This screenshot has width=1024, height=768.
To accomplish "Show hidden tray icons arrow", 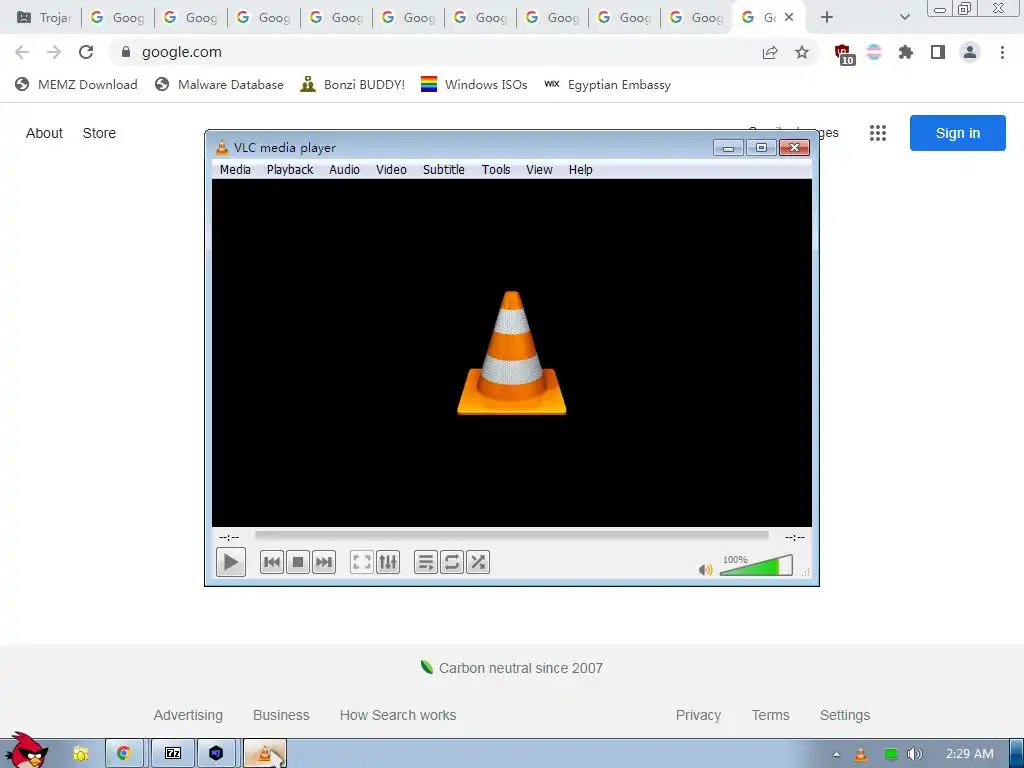I will point(836,754).
